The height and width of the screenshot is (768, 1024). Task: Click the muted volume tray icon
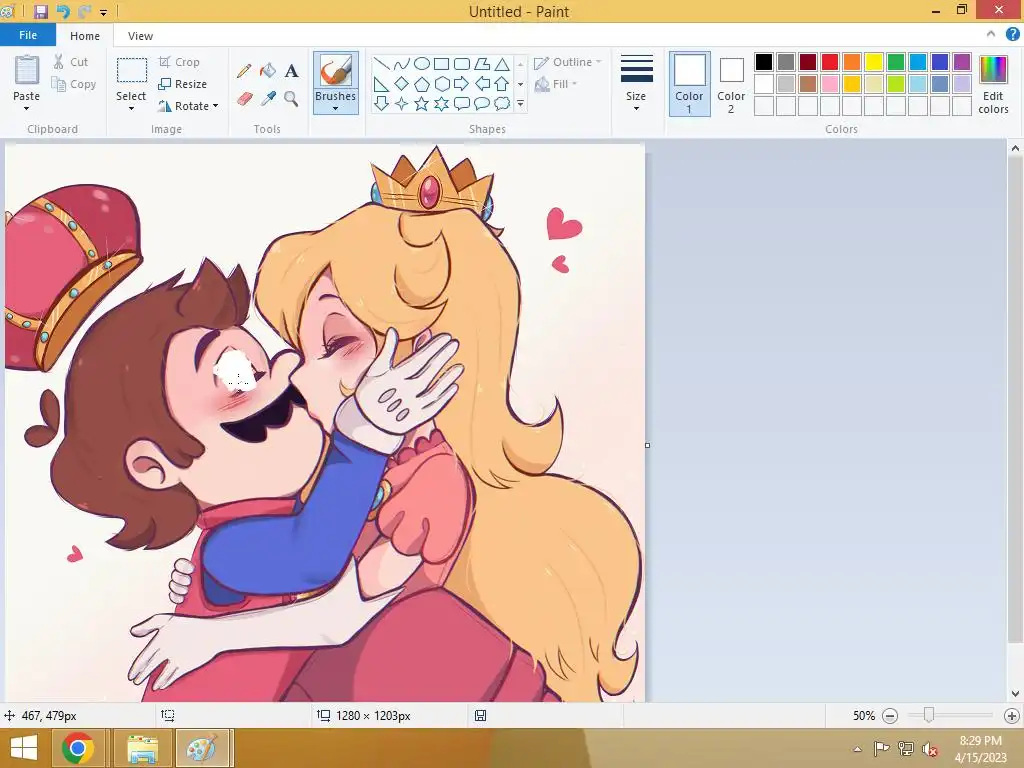coord(929,749)
